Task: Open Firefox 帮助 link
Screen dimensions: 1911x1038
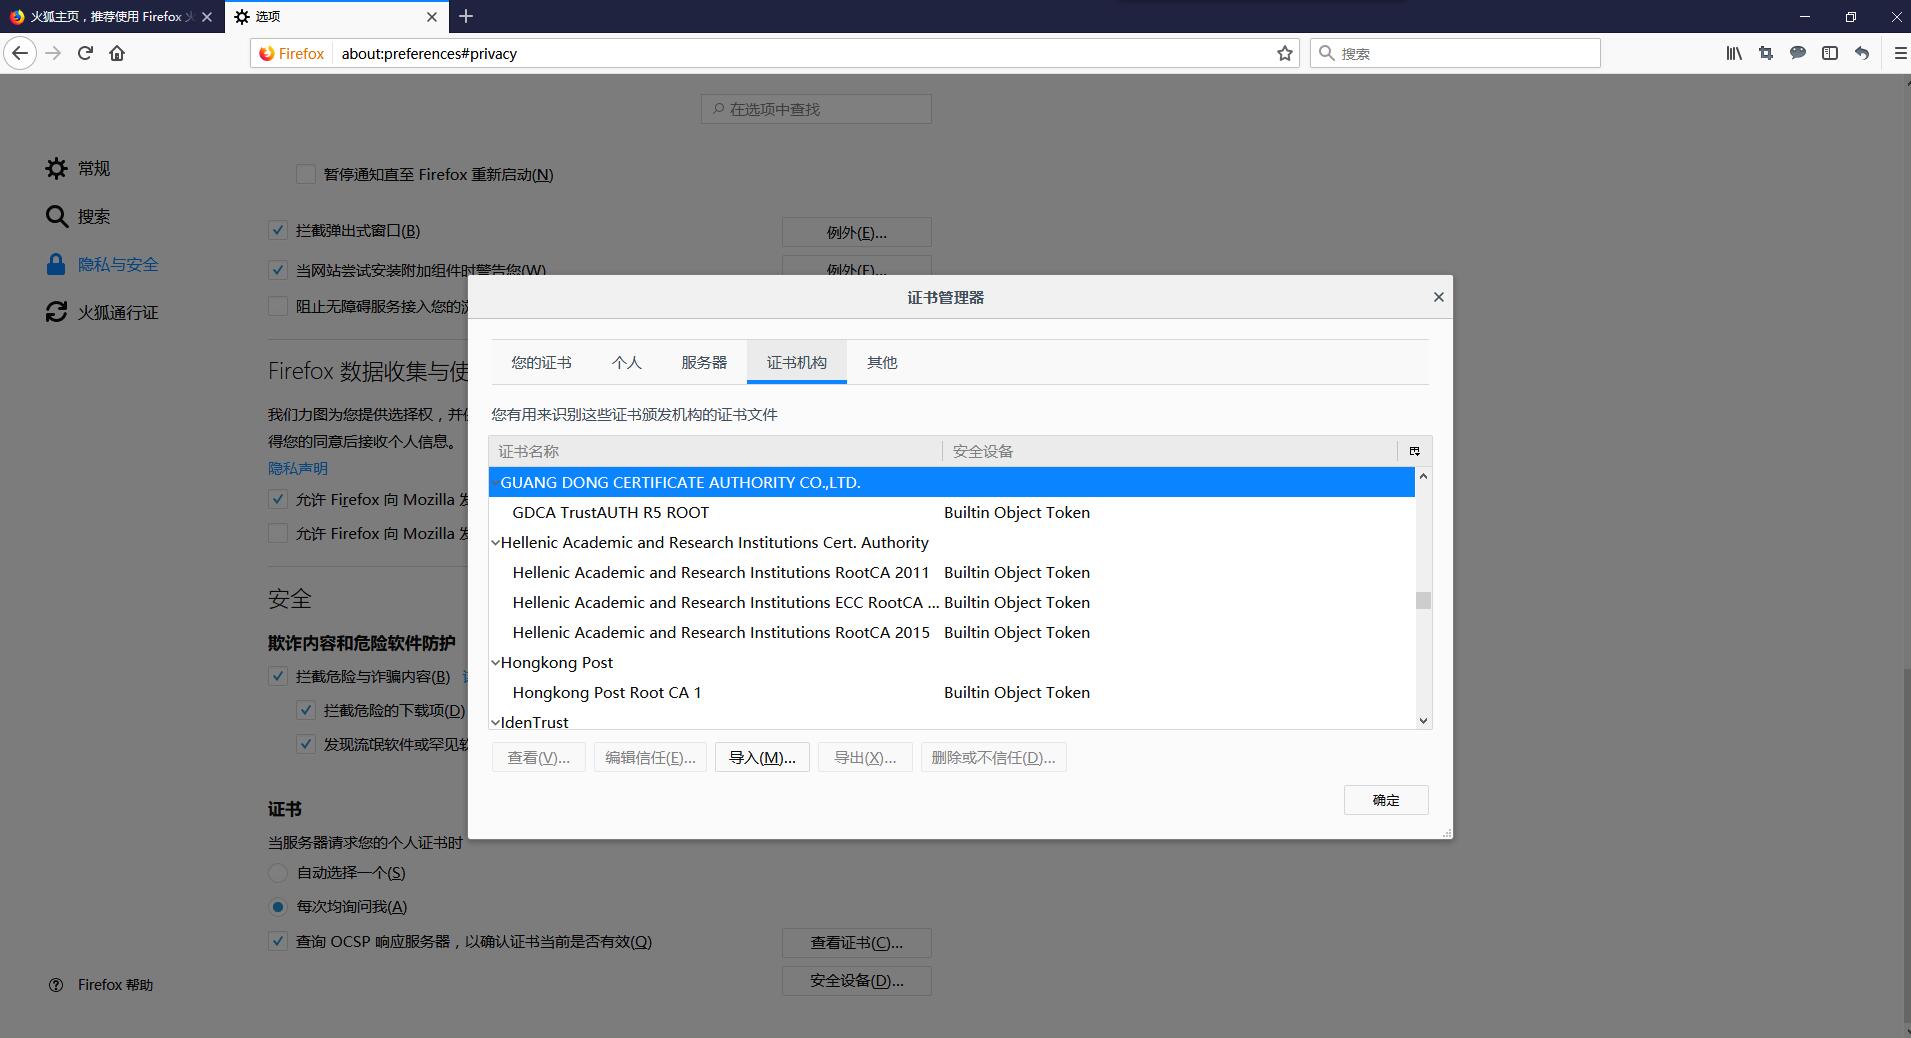Action: pyautogui.click(x=101, y=985)
